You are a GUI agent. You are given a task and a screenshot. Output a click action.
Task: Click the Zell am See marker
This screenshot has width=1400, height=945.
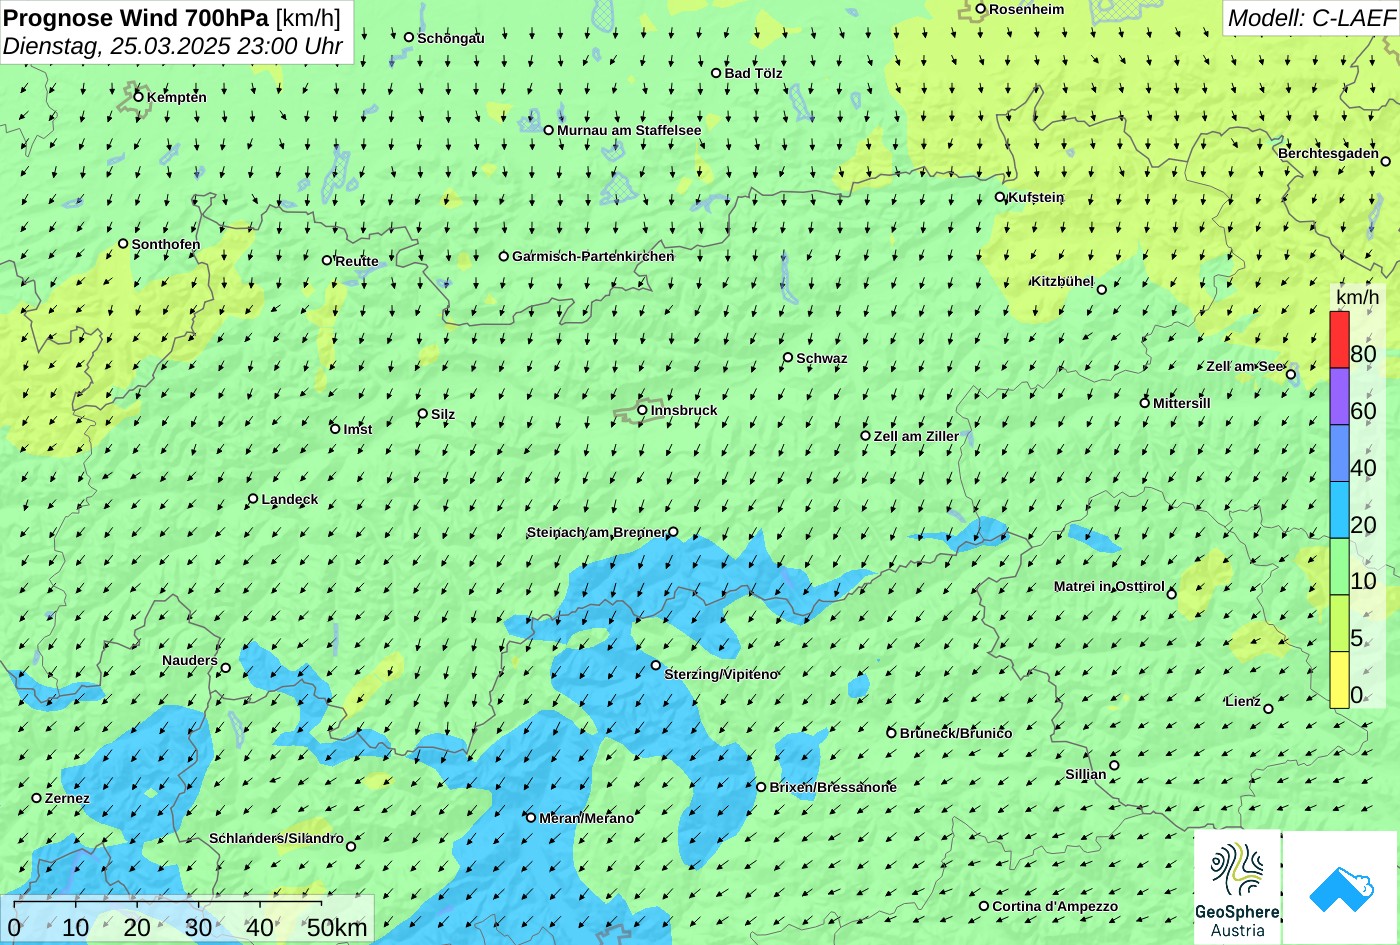1290,374
